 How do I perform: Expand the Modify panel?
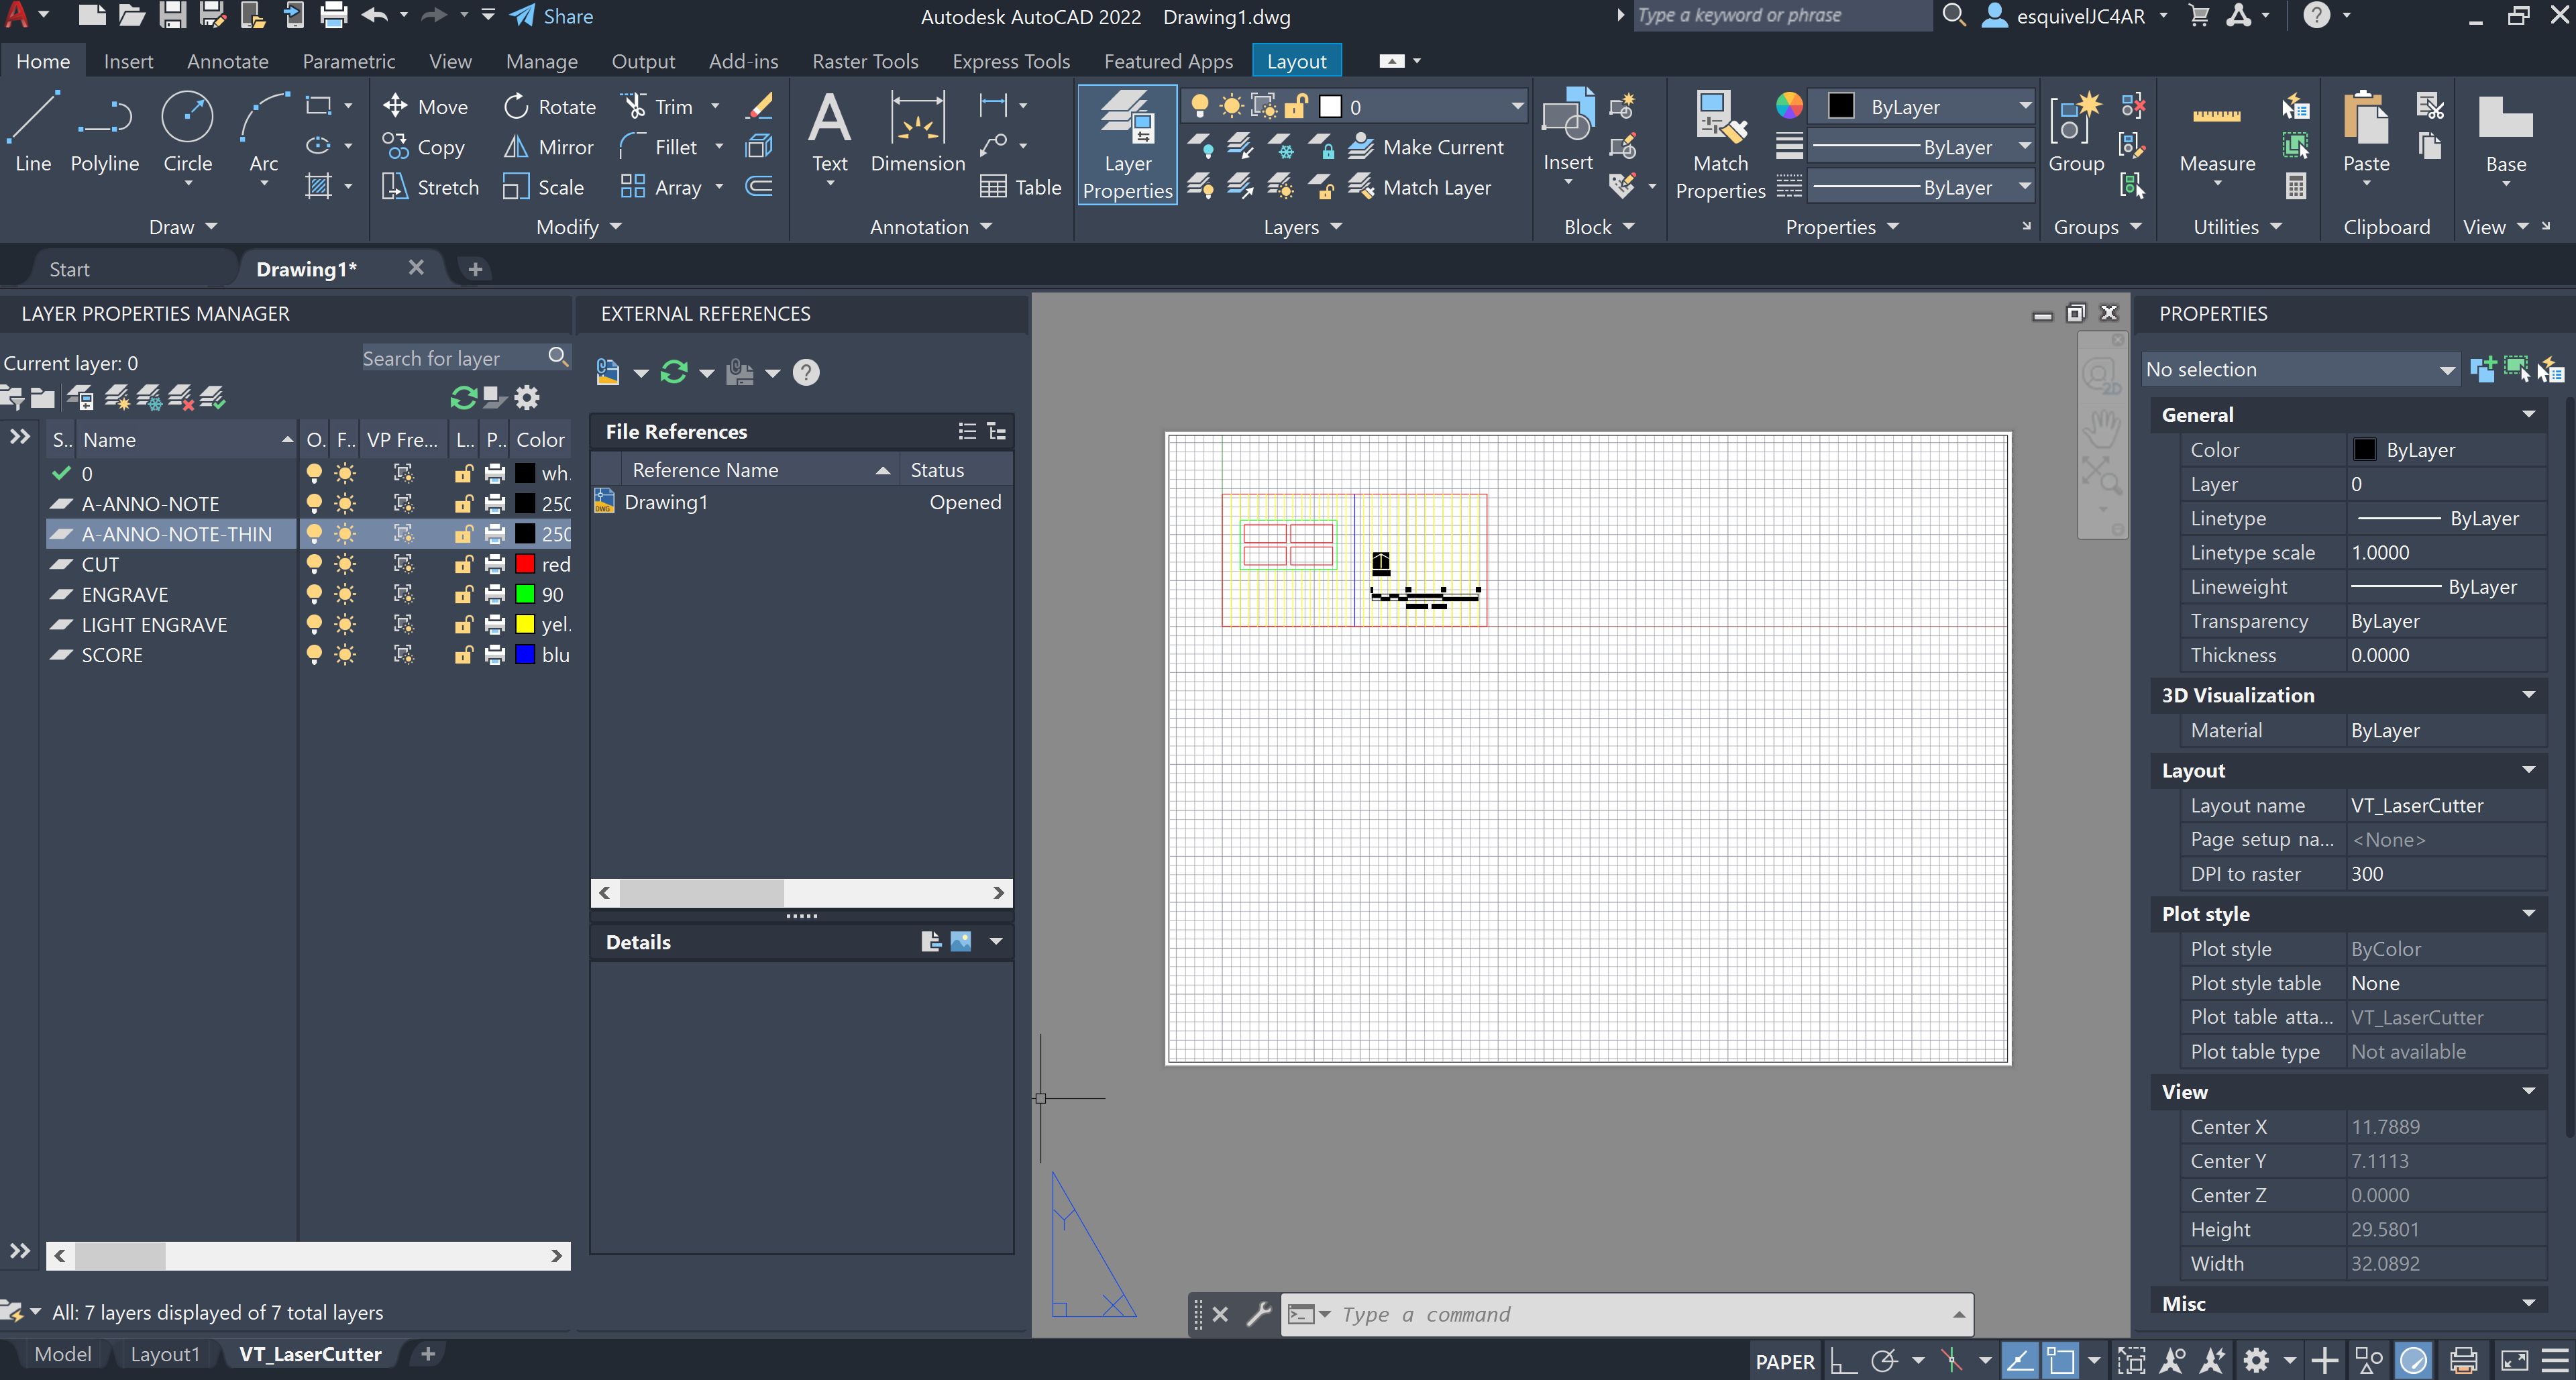click(579, 227)
